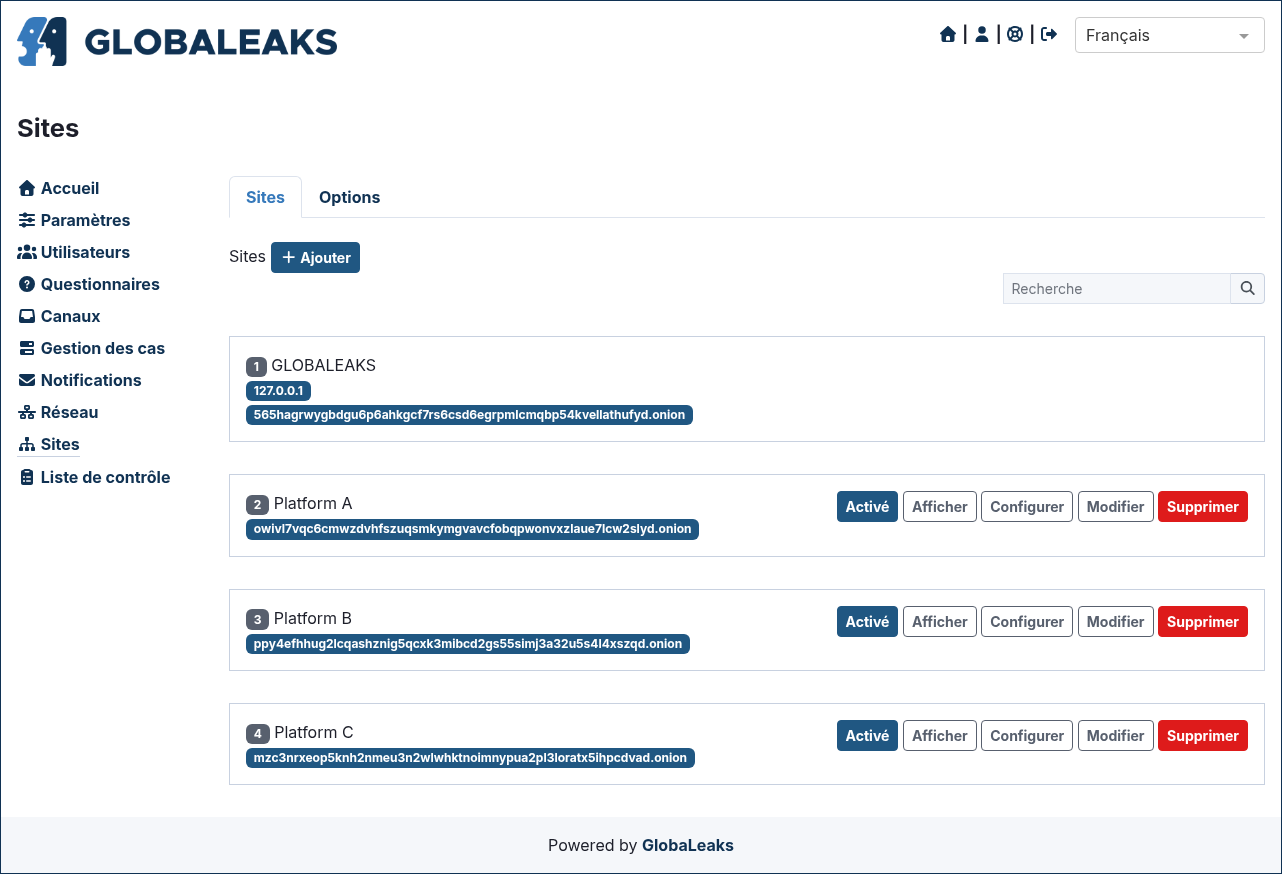
Task: Focus the Recherche search field
Action: click(x=1116, y=288)
